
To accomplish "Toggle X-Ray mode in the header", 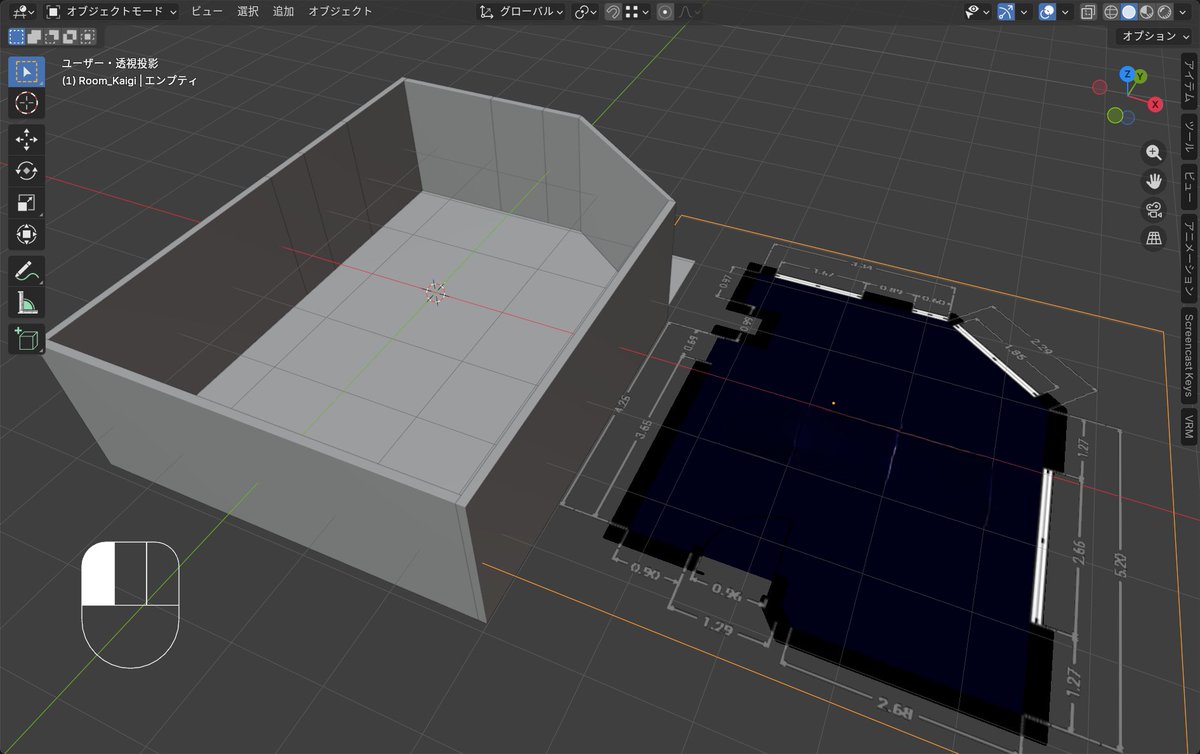I will tap(1088, 12).
